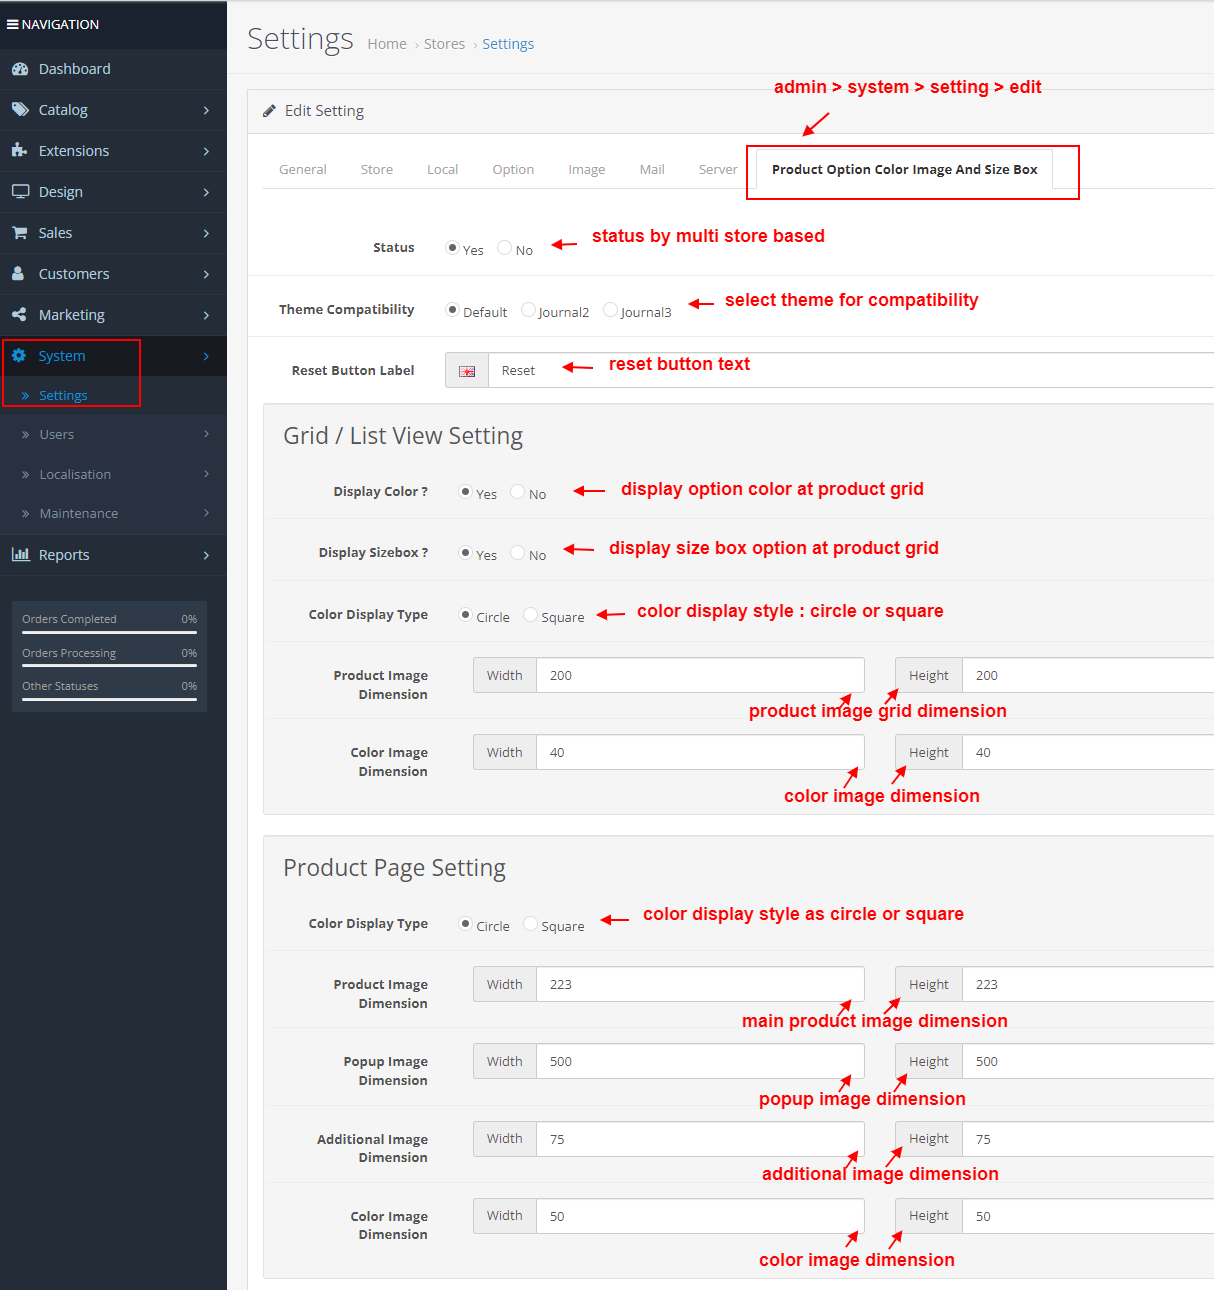Screen dimensions: 1214x1290
Task: Click the Popup Image Width input field
Action: pyautogui.click(x=700, y=1061)
